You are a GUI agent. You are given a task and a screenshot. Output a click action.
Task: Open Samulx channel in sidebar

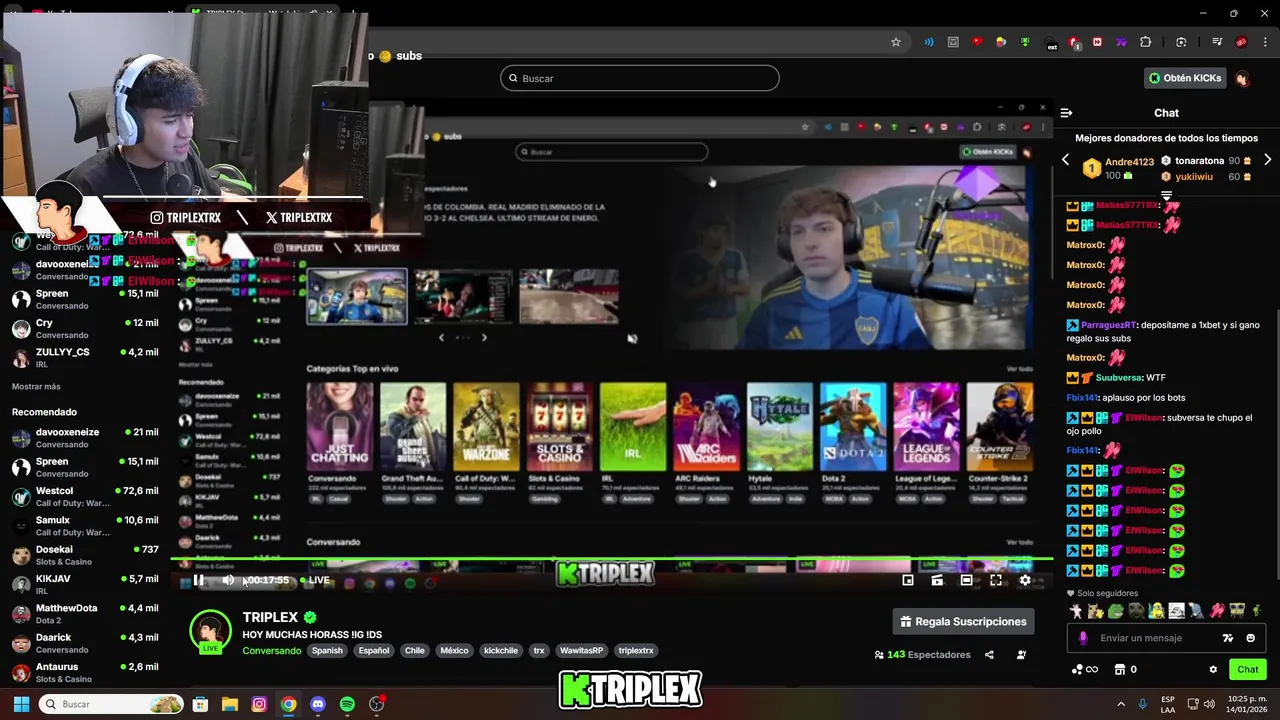point(85,526)
